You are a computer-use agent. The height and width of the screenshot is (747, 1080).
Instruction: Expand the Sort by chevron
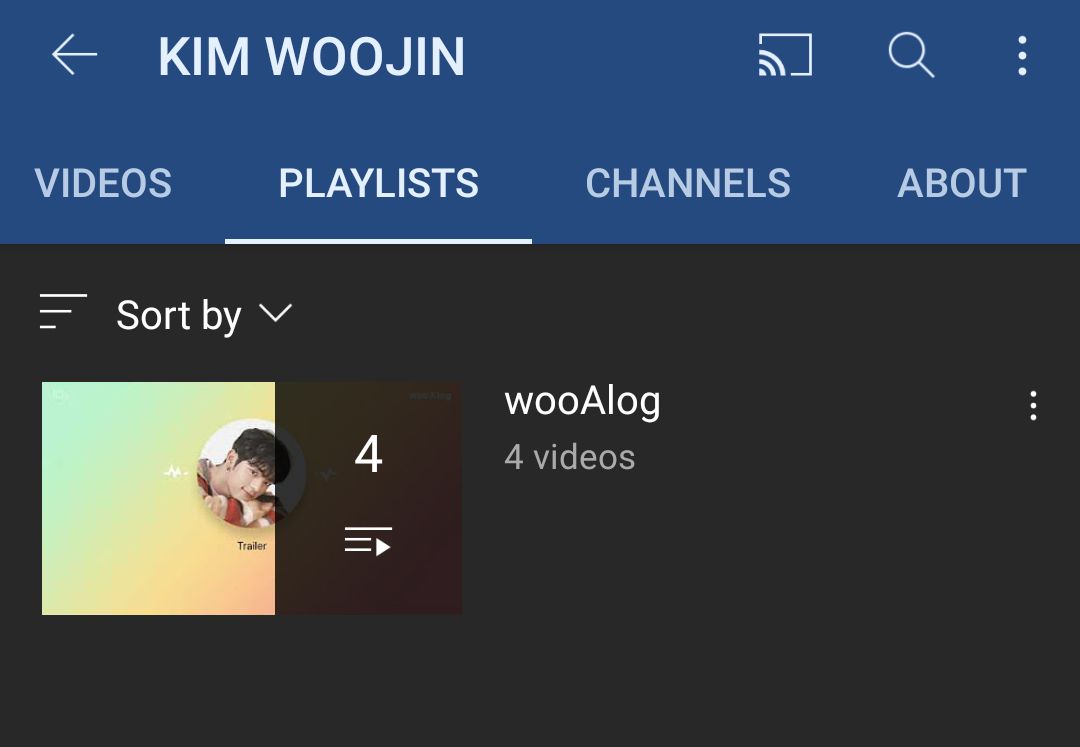(x=276, y=313)
